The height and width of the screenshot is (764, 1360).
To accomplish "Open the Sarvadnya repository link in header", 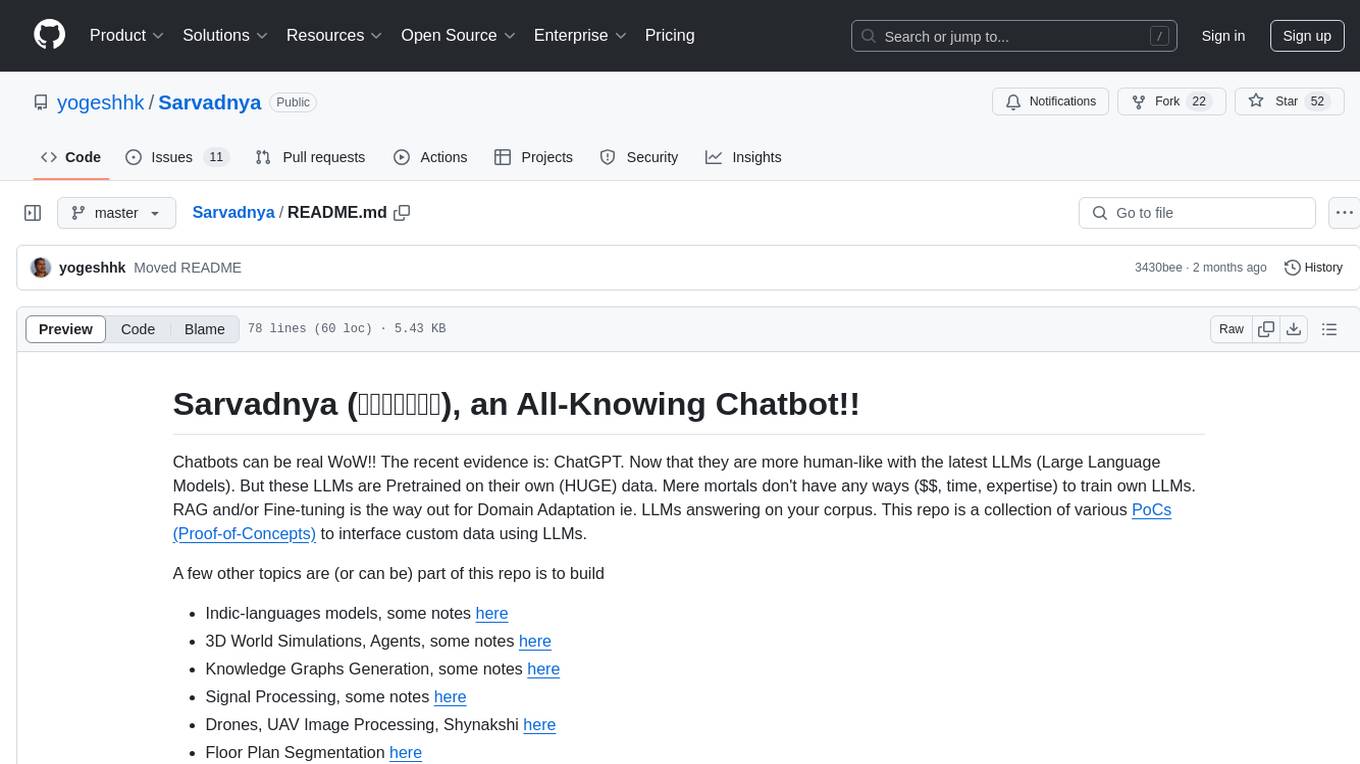I will (210, 102).
